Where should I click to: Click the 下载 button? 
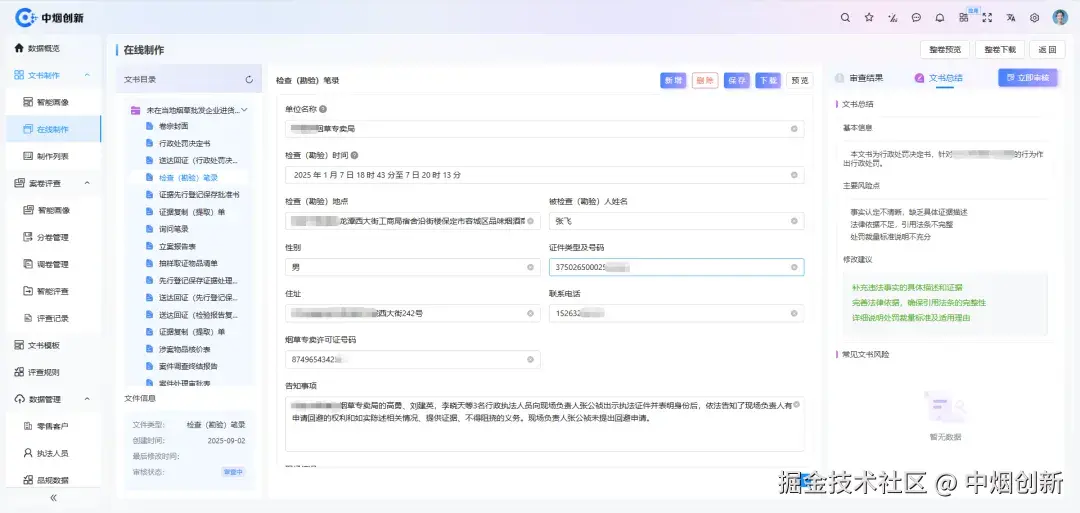pos(768,81)
